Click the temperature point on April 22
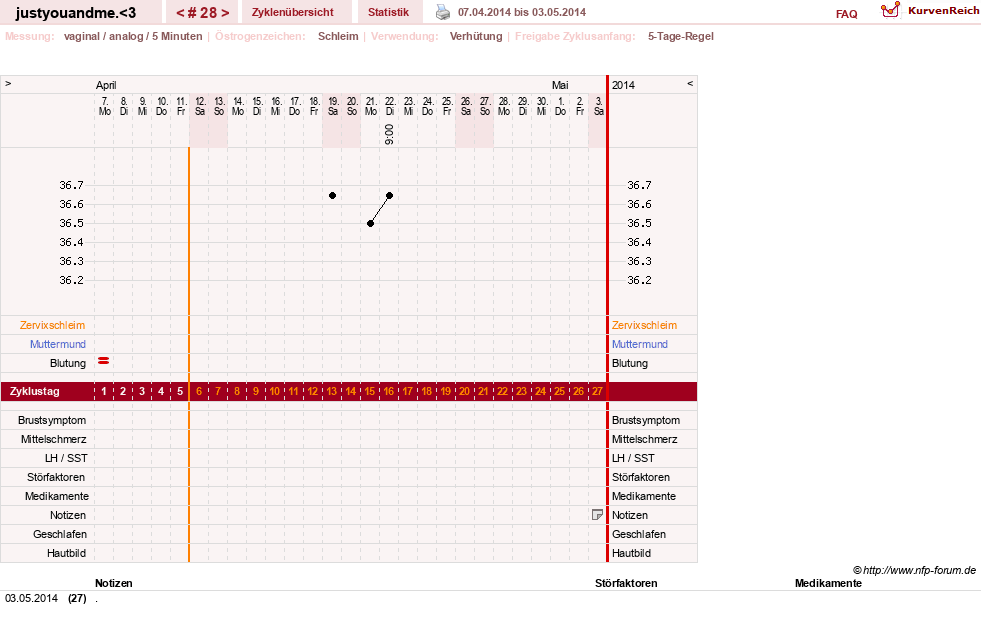Screen dimensions: 981x622 click(390, 196)
